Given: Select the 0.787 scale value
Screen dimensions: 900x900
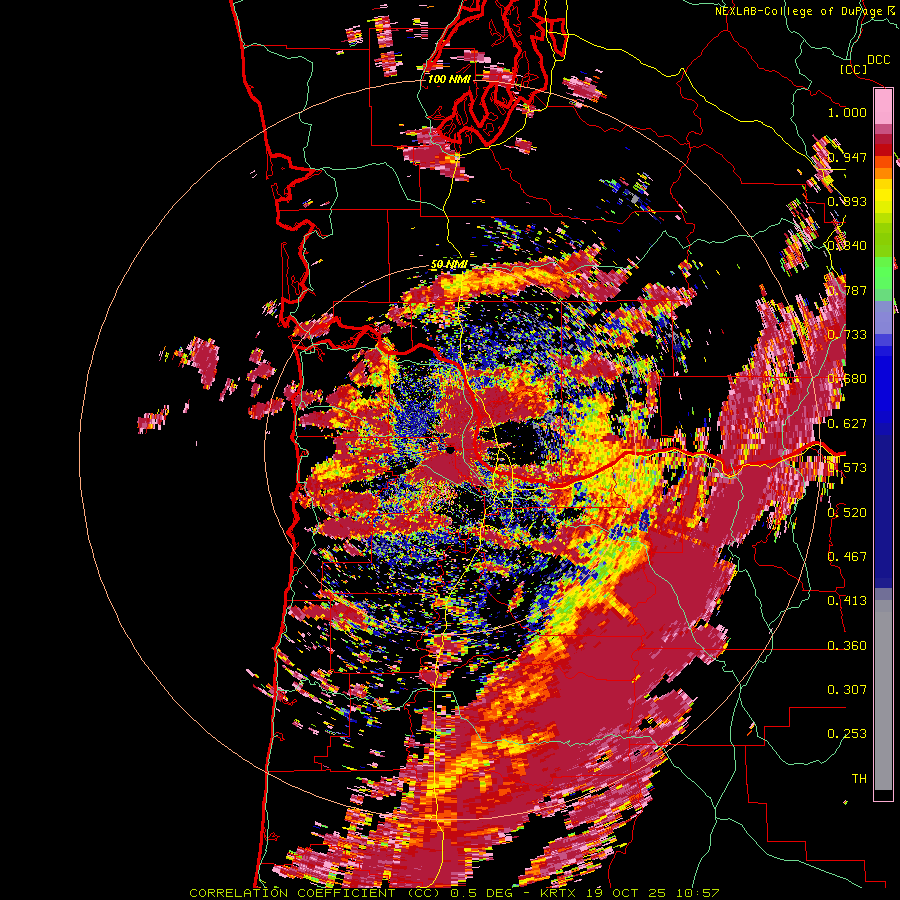Looking at the screenshot, I should coord(847,290).
